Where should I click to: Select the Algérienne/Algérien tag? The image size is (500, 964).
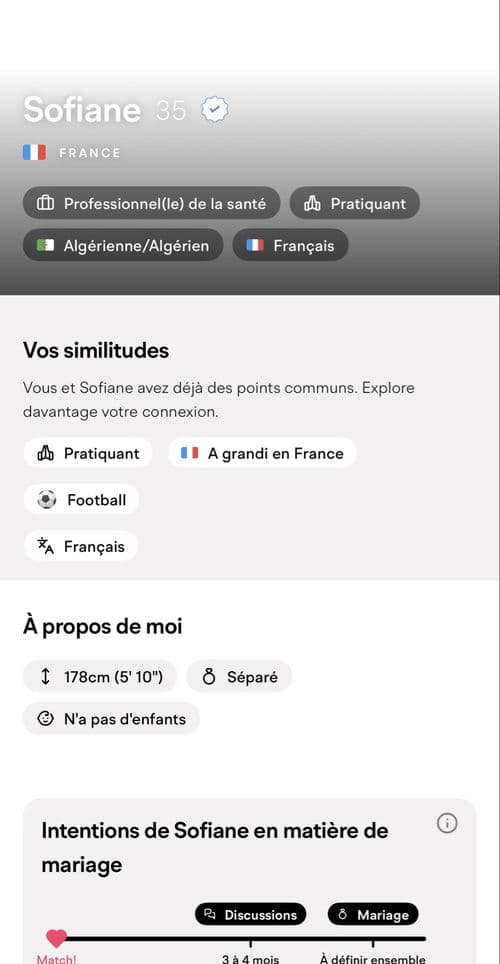pyautogui.click(x=123, y=245)
